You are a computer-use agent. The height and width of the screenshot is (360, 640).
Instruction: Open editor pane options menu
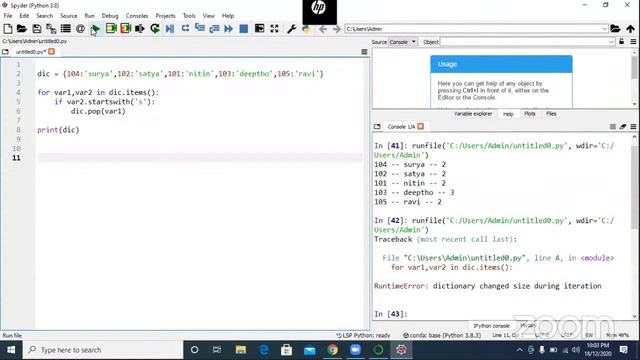click(364, 52)
